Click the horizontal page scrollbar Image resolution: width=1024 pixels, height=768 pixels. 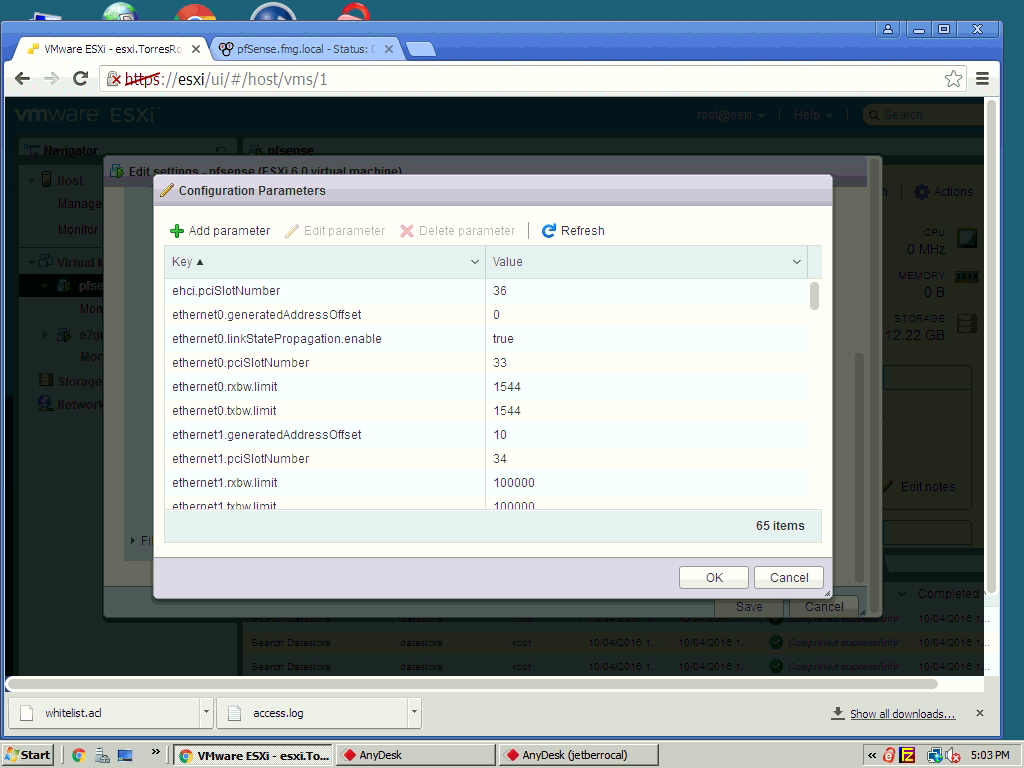(x=472, y=684)
